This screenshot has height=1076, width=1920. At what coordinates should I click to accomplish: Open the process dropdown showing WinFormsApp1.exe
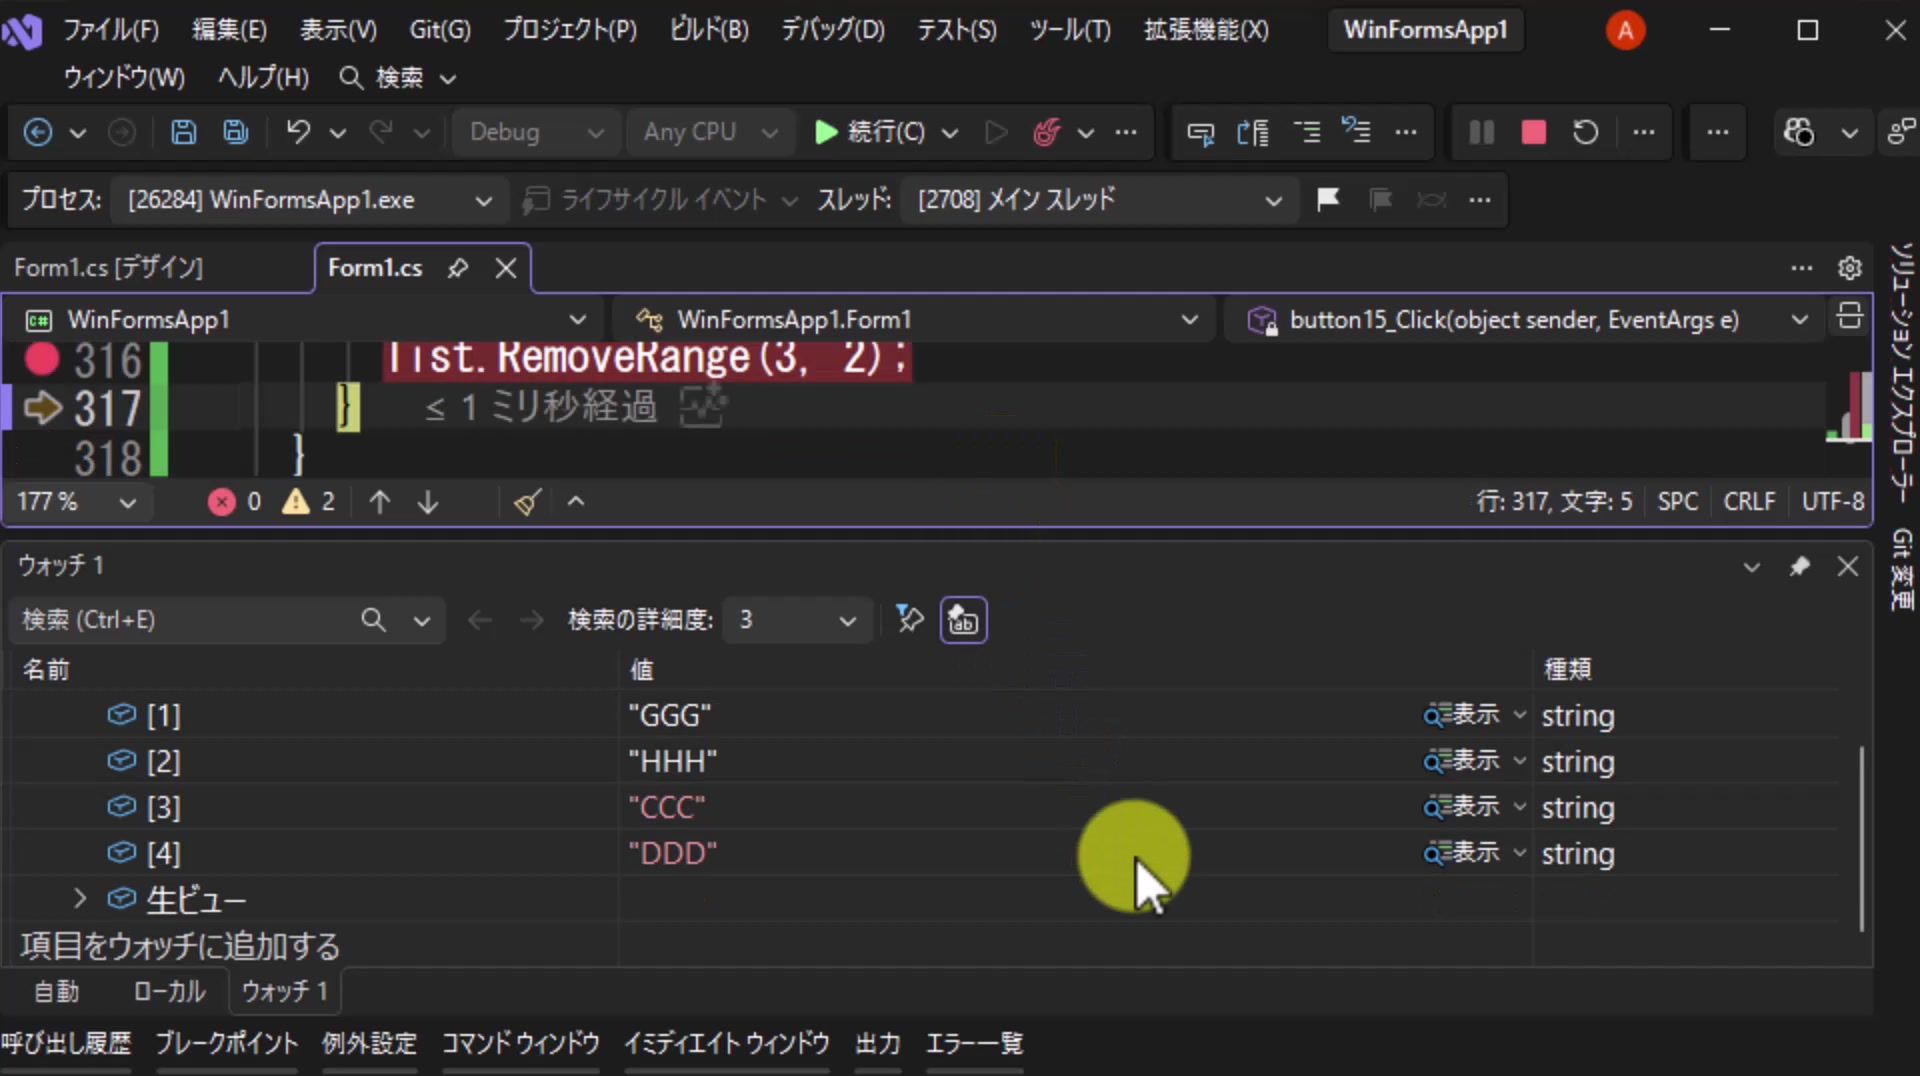click(308, 200)
